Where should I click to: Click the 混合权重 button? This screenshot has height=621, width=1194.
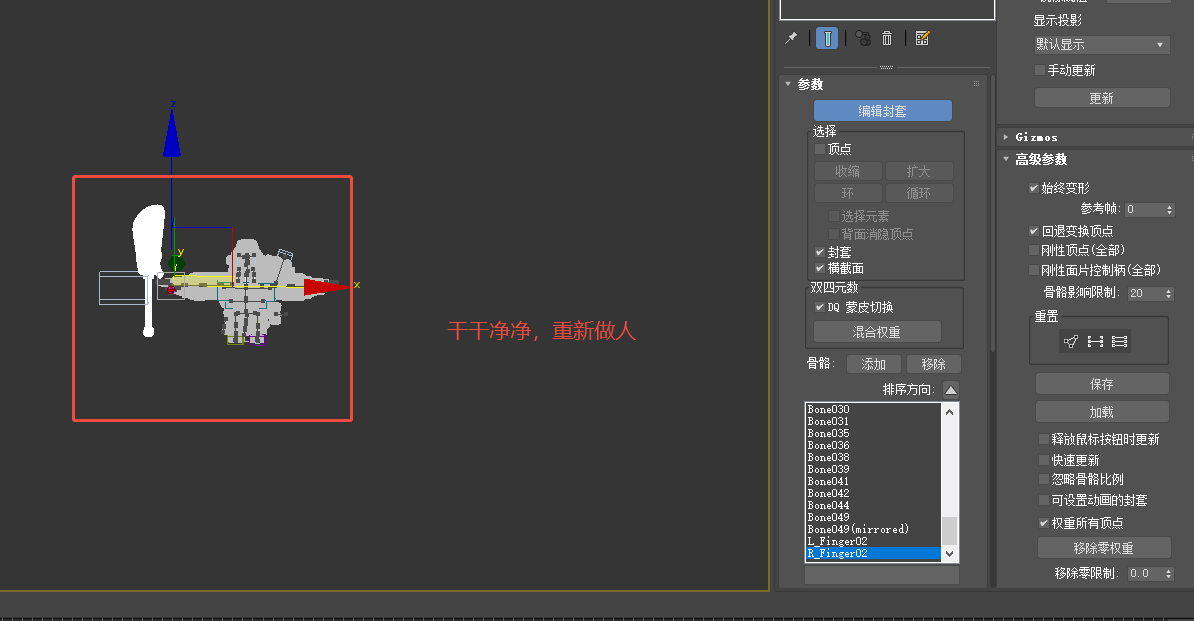[877, 332]
